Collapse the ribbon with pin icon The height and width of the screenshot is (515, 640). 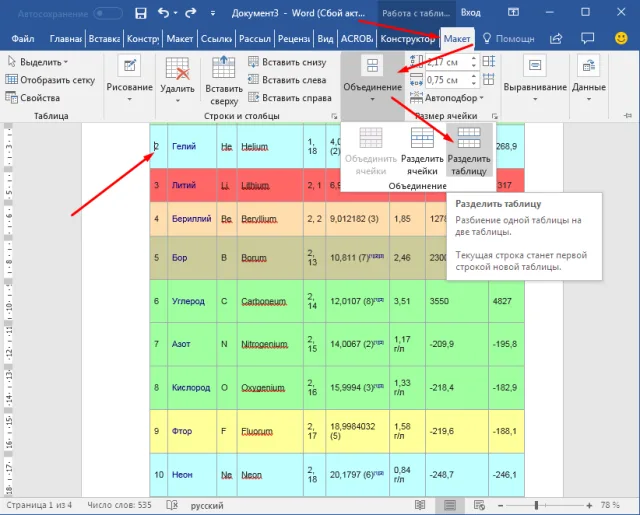click(x=628, y=116)
